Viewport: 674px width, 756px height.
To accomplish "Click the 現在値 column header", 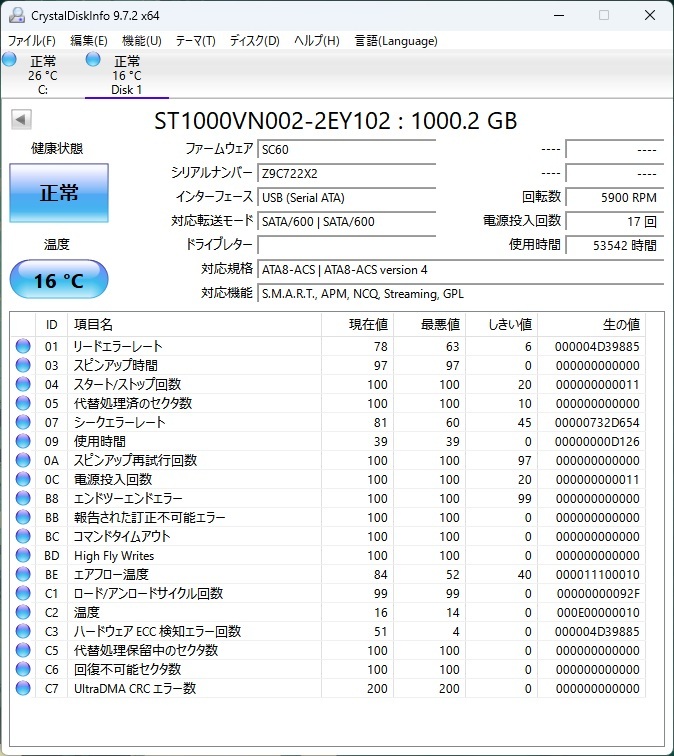I will click(x=357, y=324).
